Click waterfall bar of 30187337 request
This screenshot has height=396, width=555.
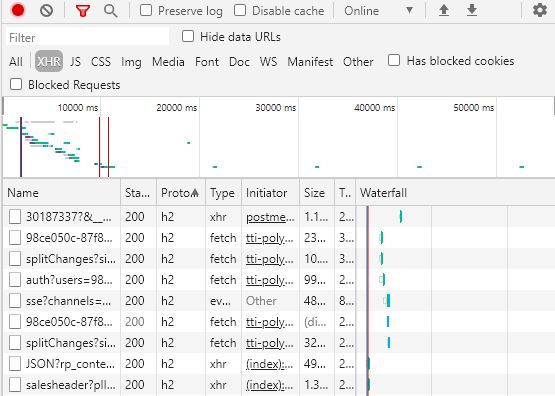coord(401,216)
